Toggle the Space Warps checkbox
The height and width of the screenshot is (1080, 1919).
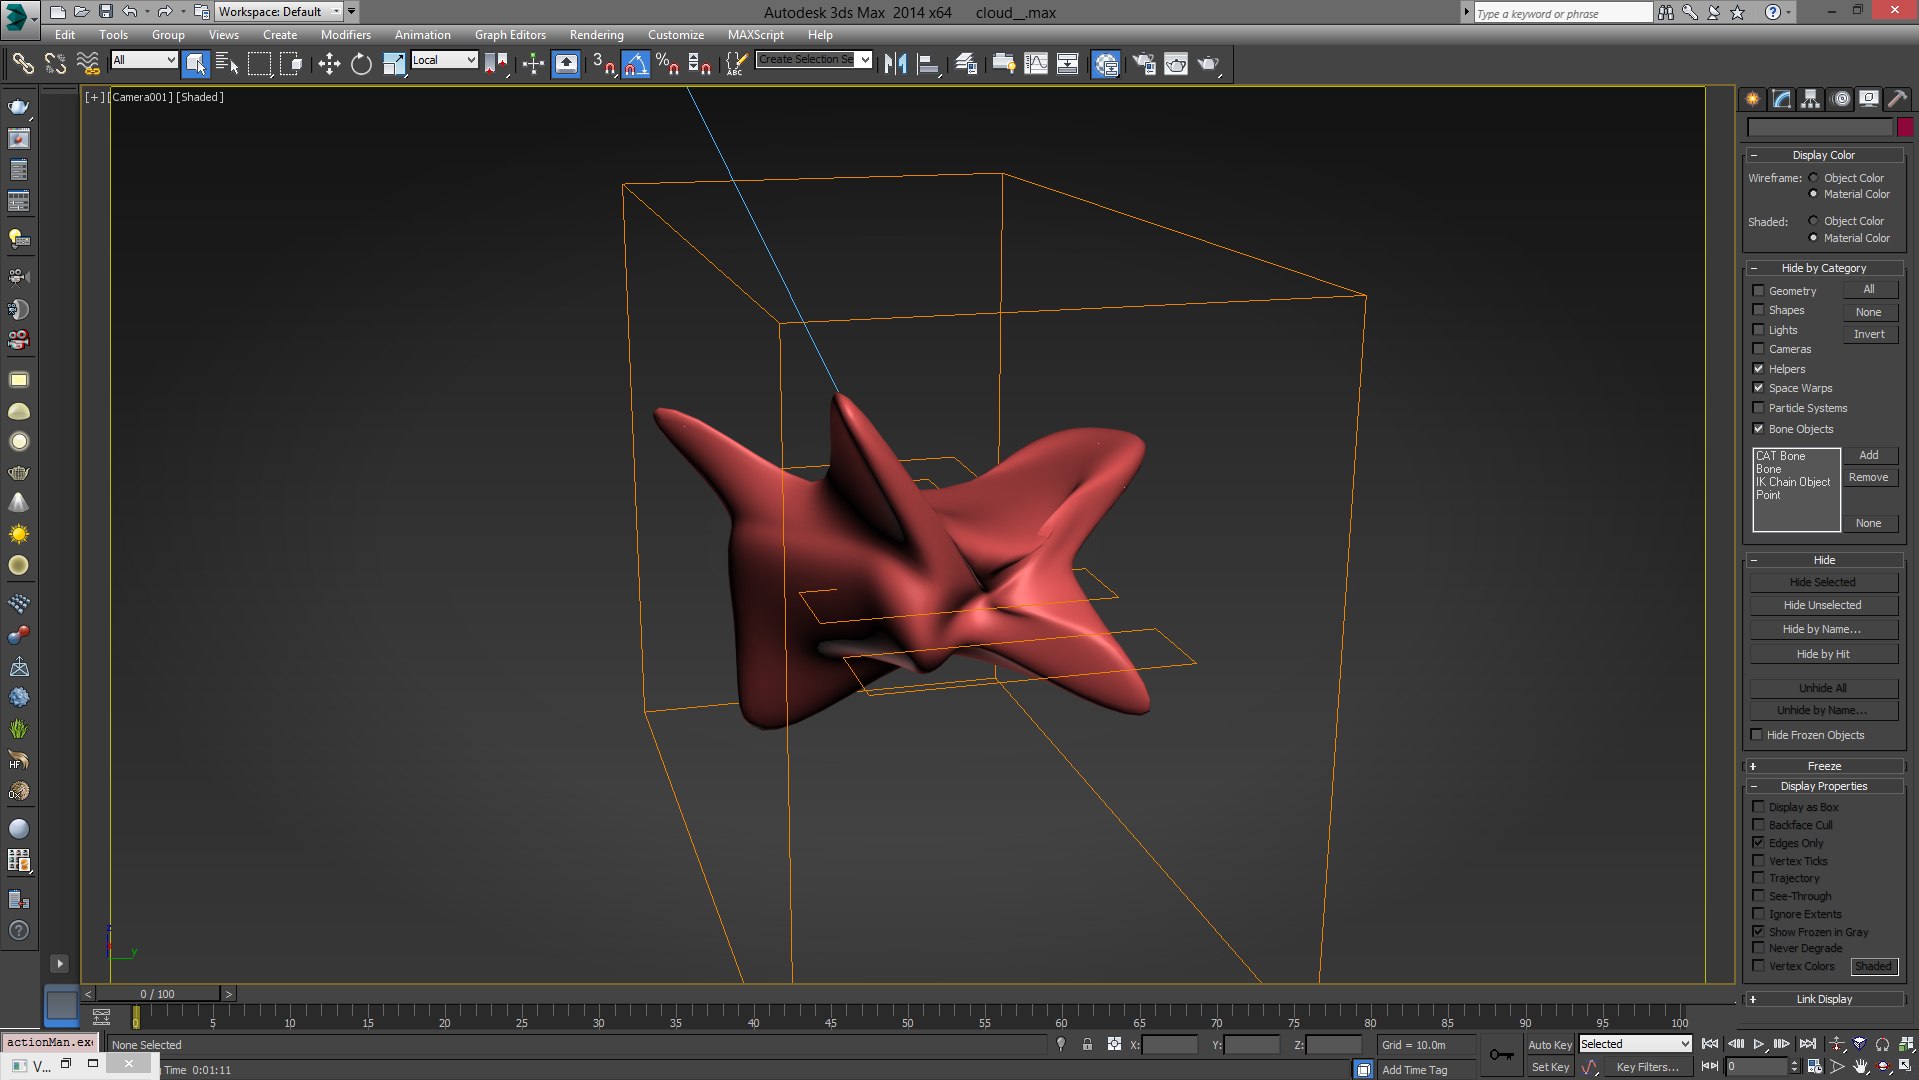coord(1758,388)
